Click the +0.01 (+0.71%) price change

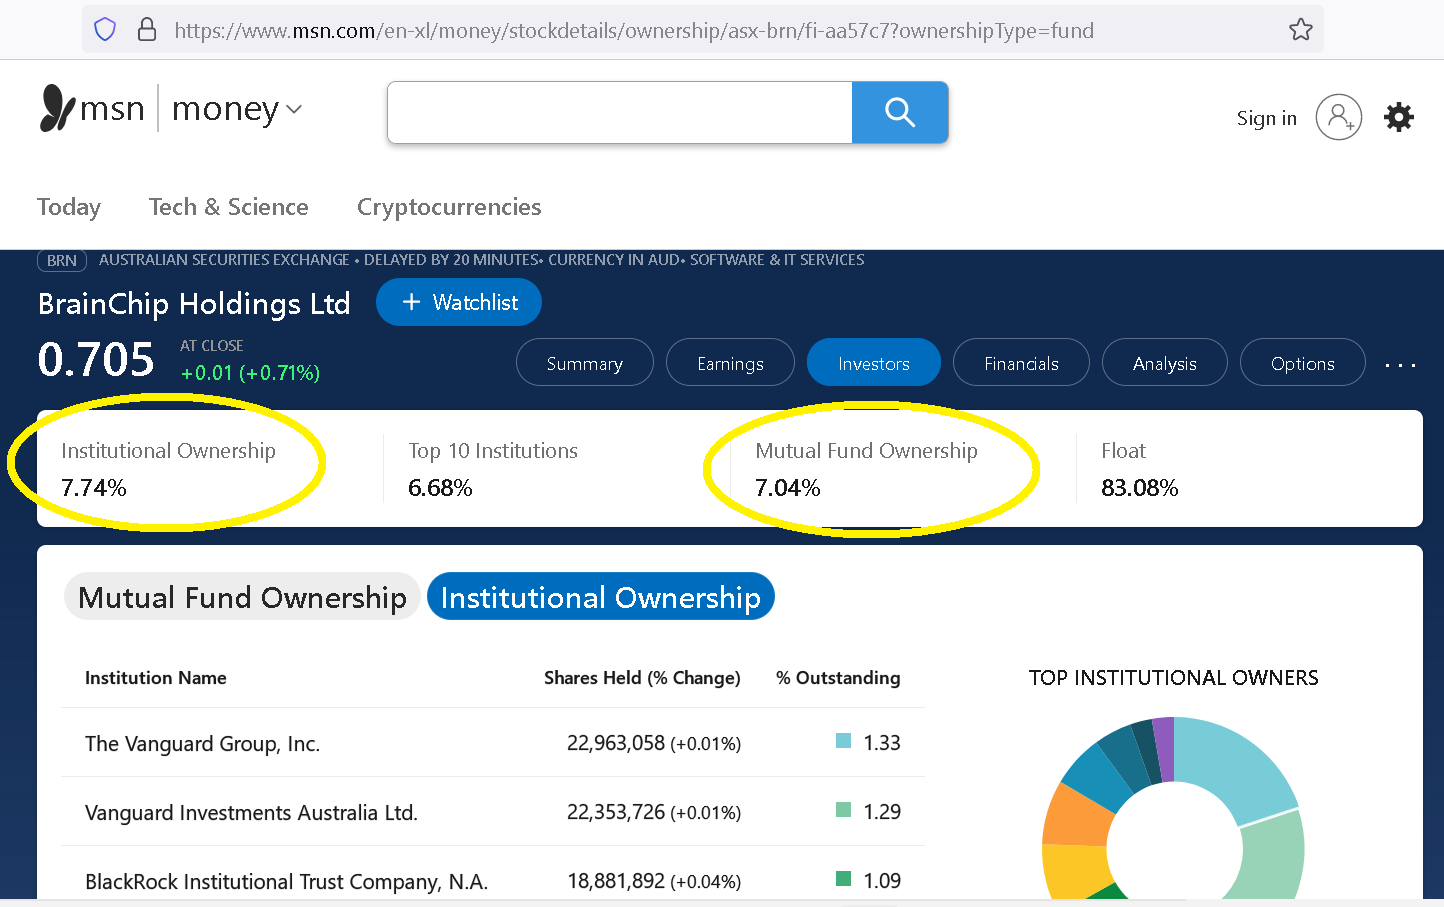pos(250,373)
